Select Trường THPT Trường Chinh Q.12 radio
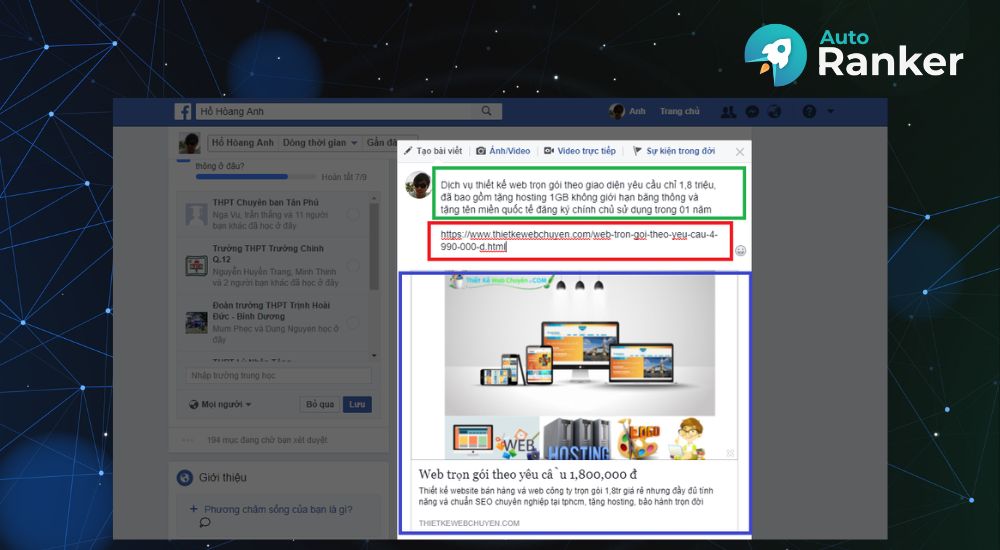The width and height of the screenshot is (1000, 550). pyautogui.click(x=353, y=265)
